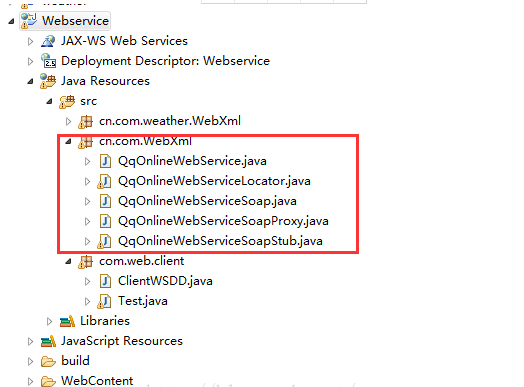Click the cn.com.WebXml package icon
This screenshot has height=387, width=524.
point(86,142)
